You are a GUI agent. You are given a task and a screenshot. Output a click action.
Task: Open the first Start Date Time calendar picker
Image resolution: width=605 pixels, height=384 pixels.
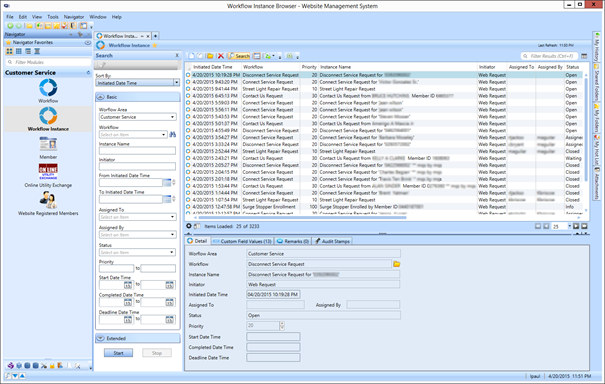(128, 285)
